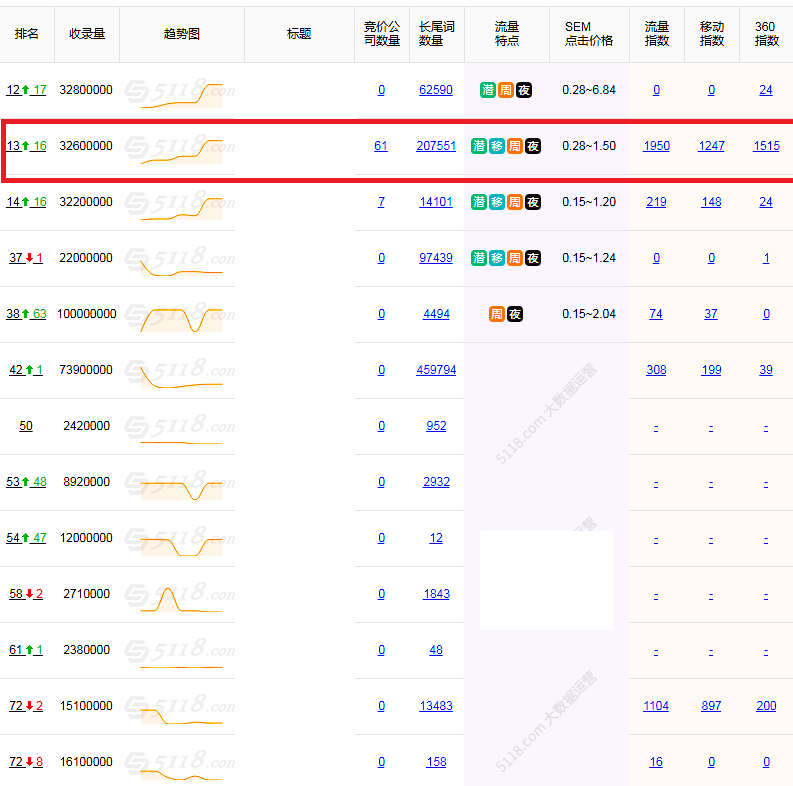Click the black 夜 badge in the 4494 row

pyautogui.click(x=515, y=314)
